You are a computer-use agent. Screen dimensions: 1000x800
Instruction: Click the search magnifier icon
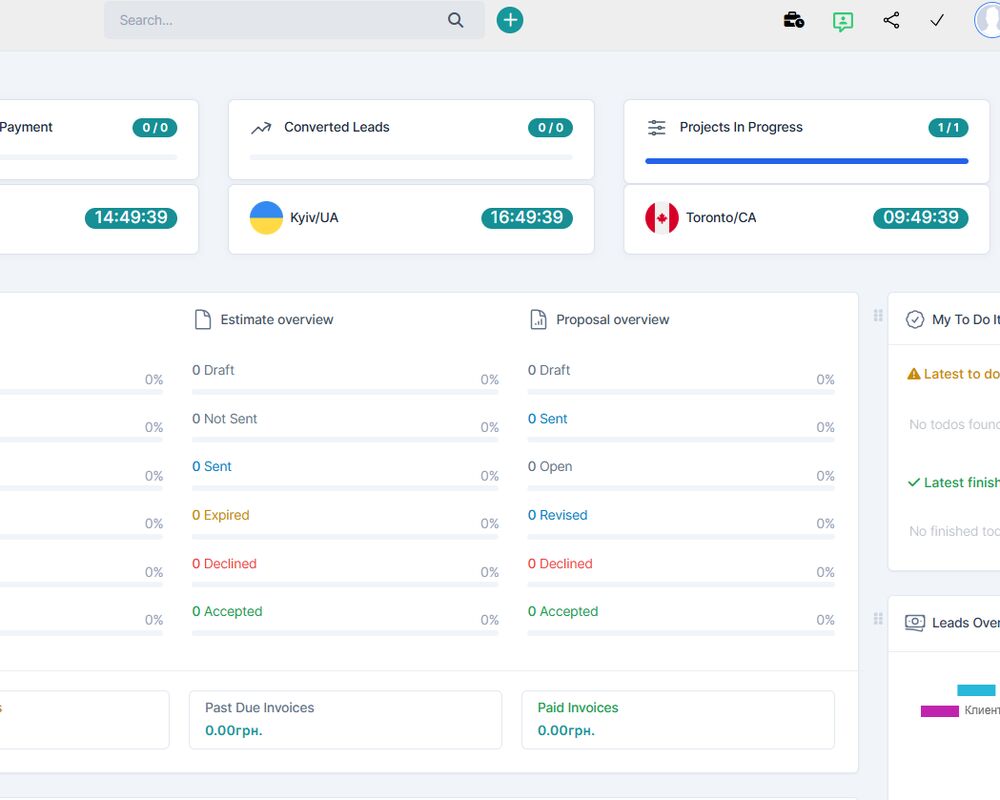455,19
